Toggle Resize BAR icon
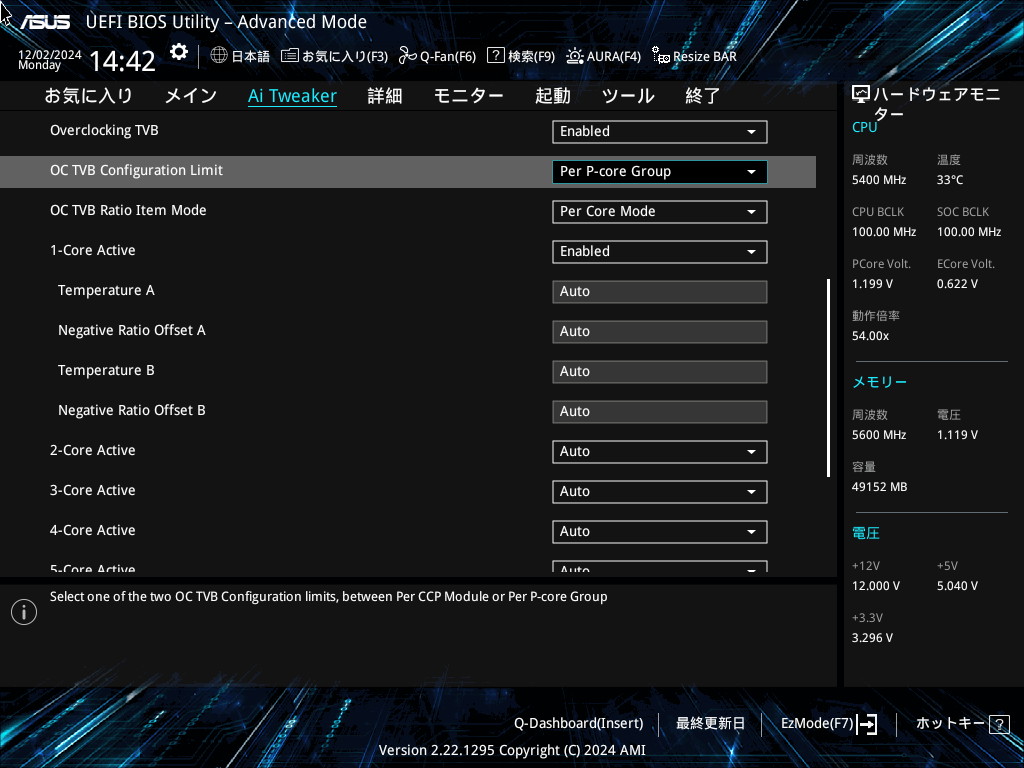The width and height of the screenshot is (1024, 768). (x=661, y=56)
